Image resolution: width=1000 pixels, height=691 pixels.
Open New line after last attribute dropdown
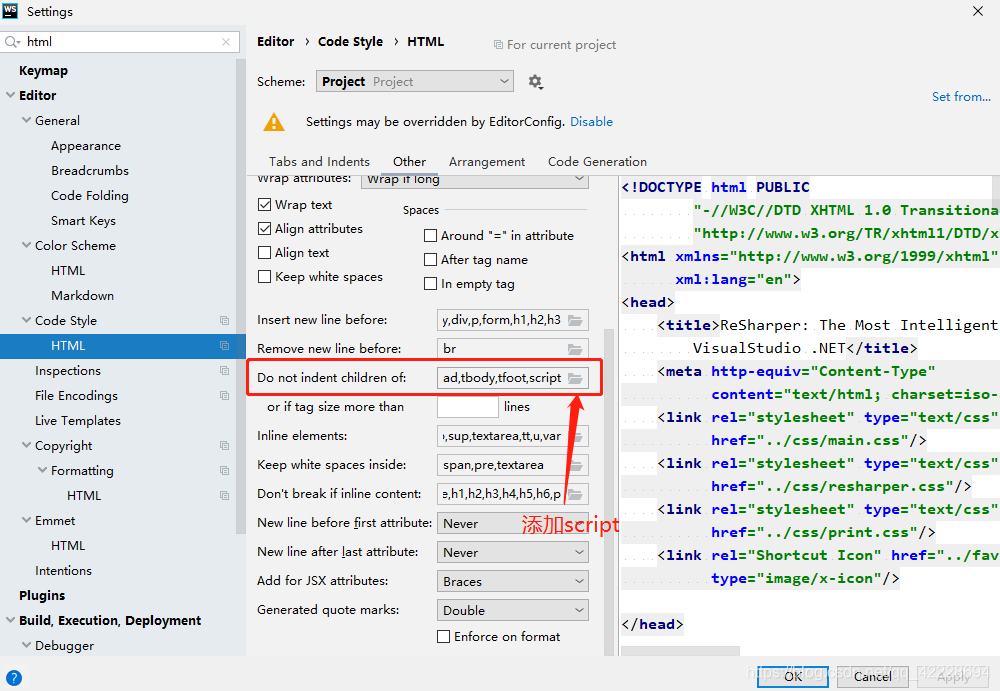point(513,553)
